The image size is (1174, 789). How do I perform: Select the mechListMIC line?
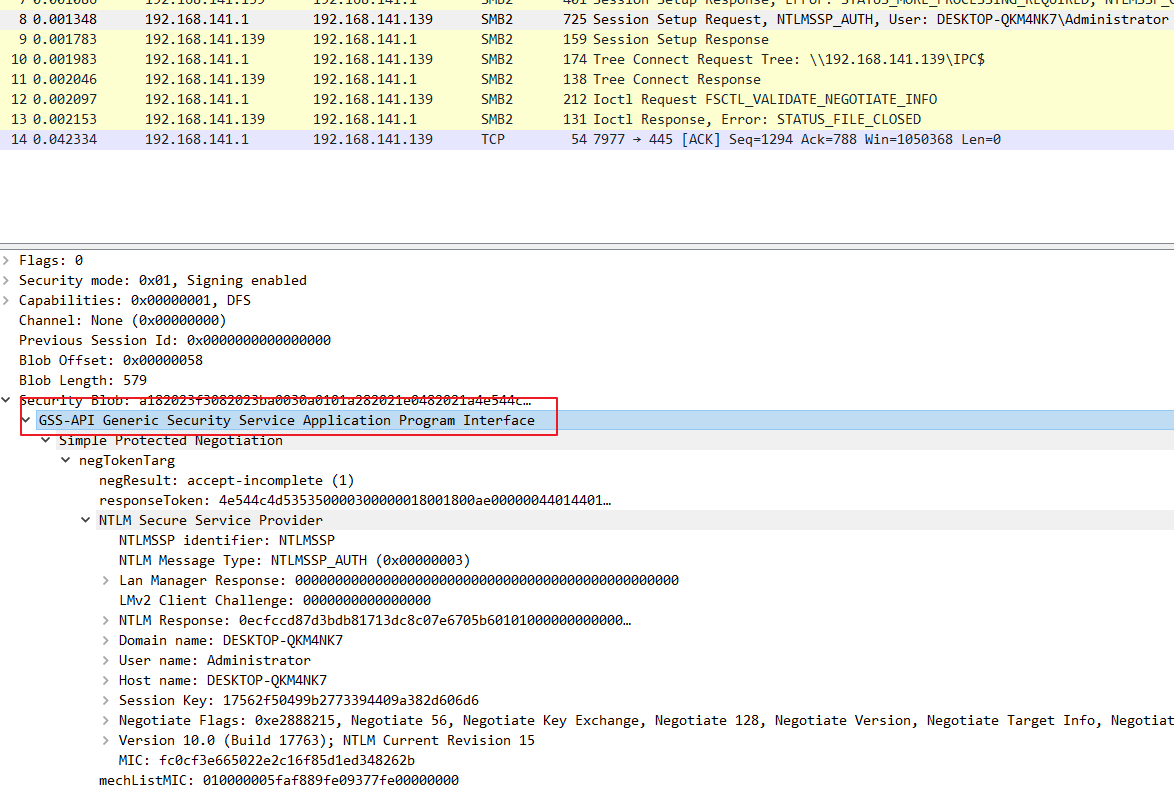(x=279, y=780)
